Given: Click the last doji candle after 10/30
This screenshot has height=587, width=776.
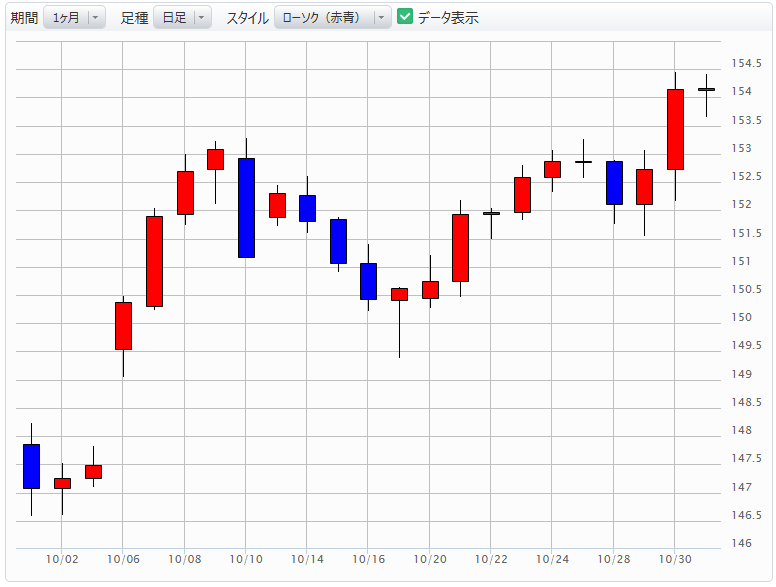Looking at the screenshot, I should tap(706, 90).
